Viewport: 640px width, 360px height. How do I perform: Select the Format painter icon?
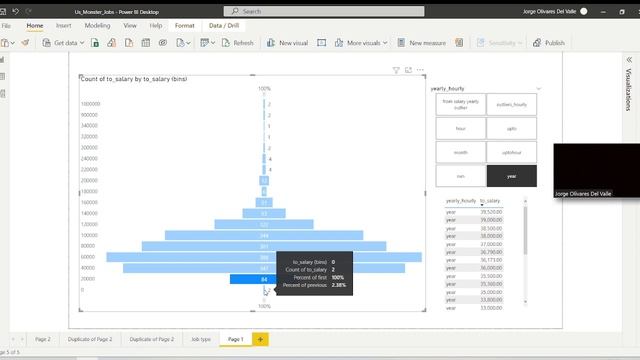(x=25, y=42)
